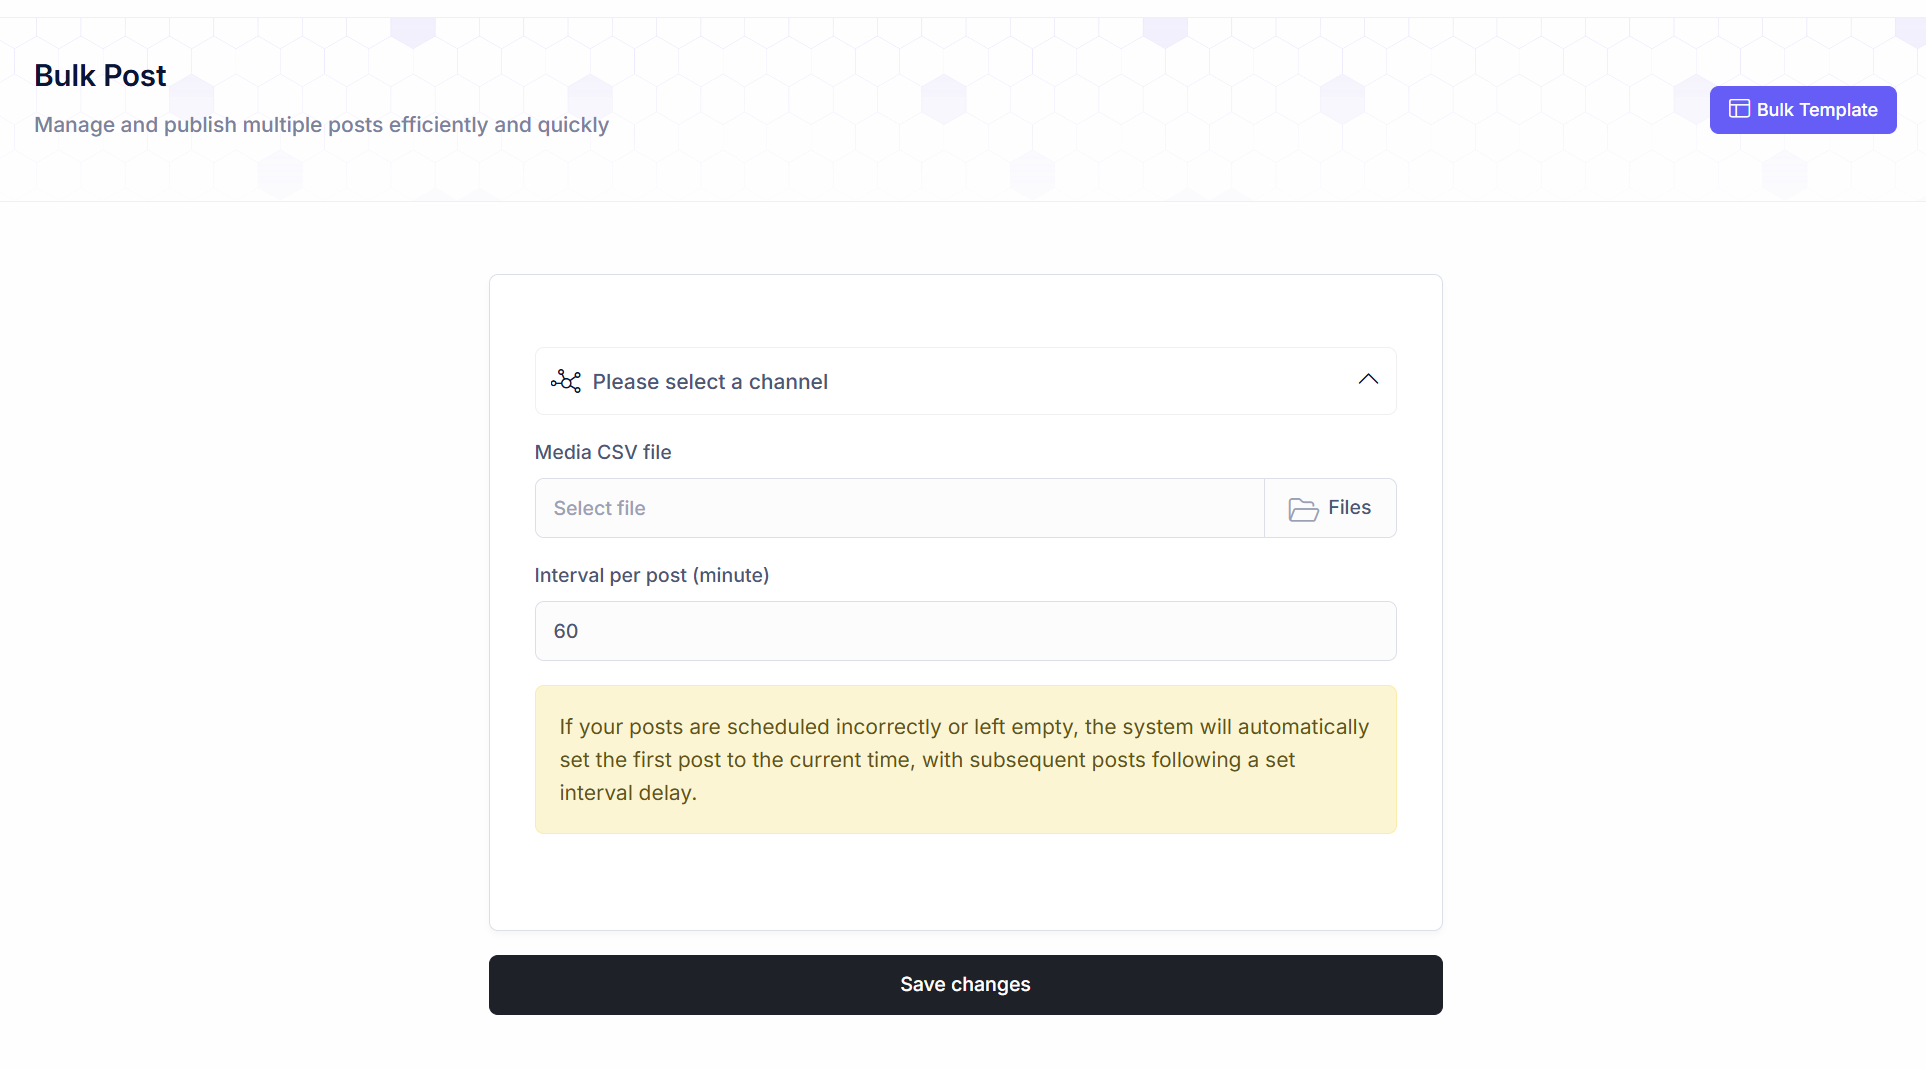Click the 'Bulk Post' page heading
1926x1069 pixels.
pos(100,76)
